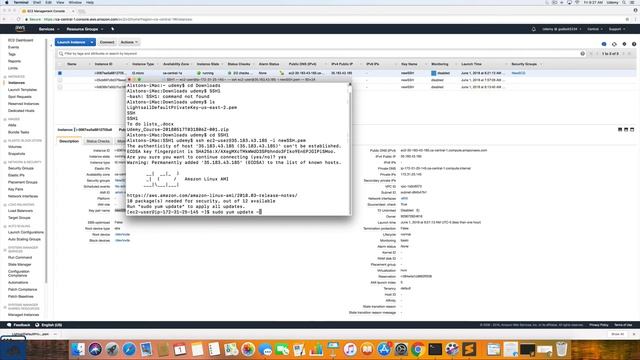Open the View menu

coord(60,2)
